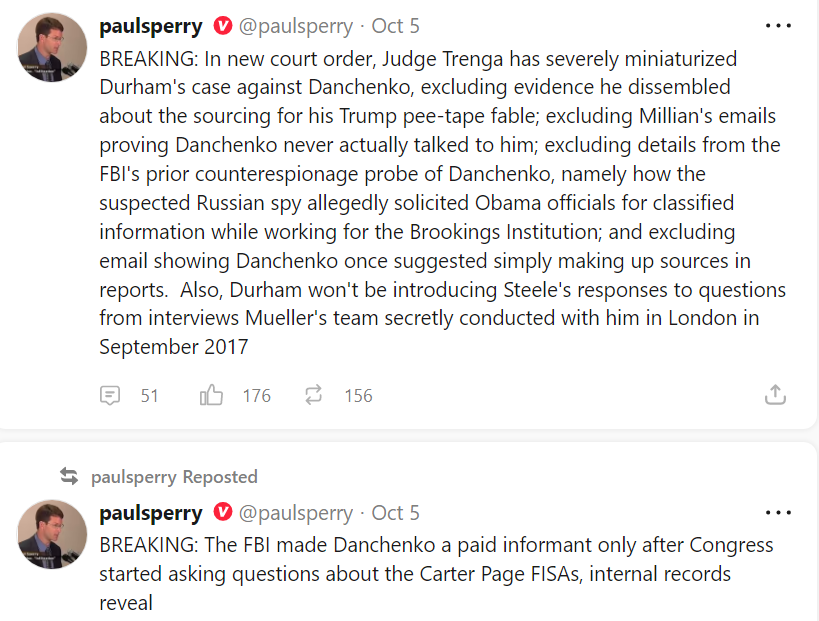The image size is (819, 621).
Task: Open paulsperry display name on second post
Action: tap(151, 513)
